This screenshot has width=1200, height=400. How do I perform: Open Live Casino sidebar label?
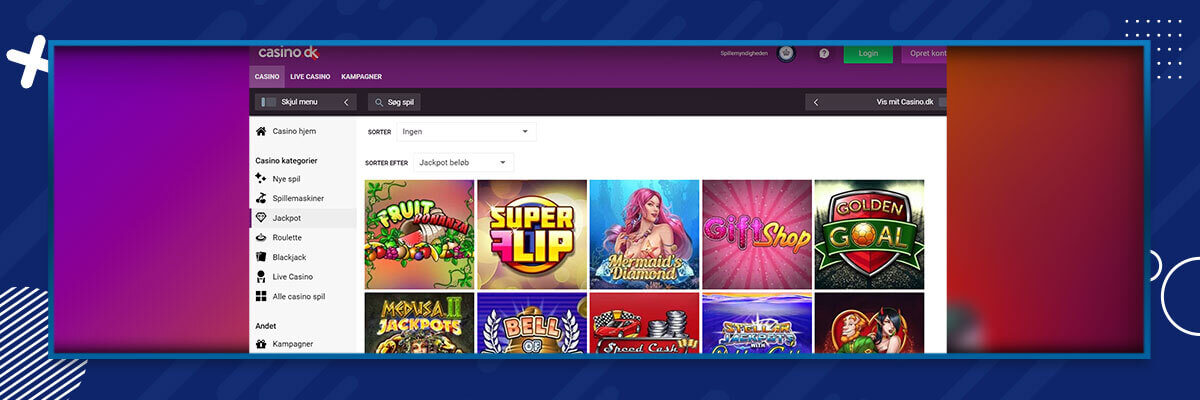(293, 276)
